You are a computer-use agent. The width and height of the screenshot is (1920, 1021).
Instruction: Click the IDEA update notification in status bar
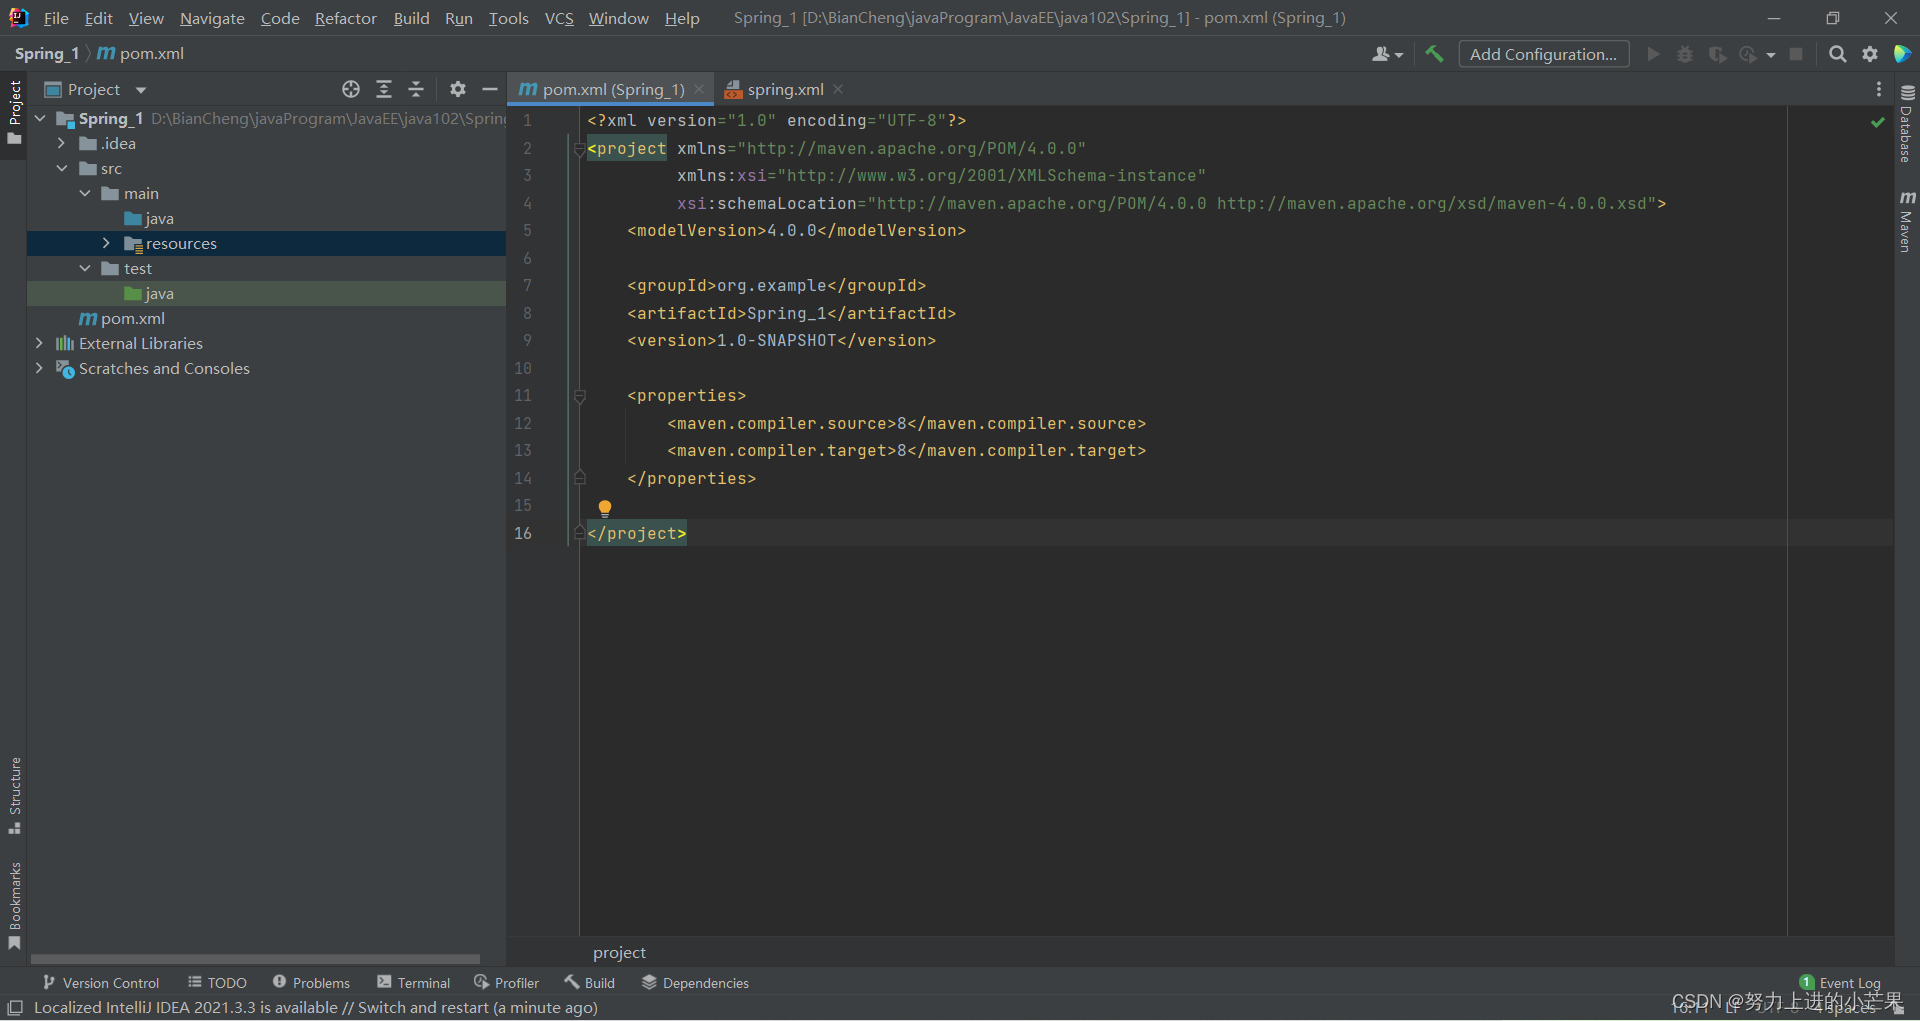[x=315, y=1008]
